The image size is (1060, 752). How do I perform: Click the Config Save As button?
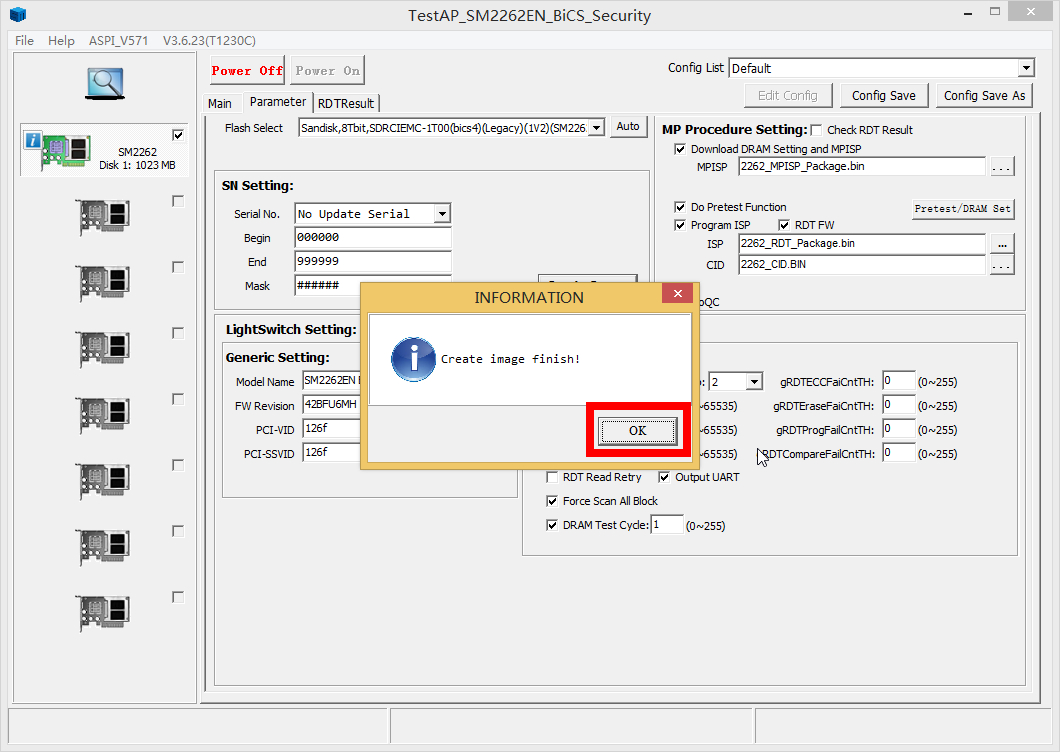pyautogui.click(x=984, y=95)
